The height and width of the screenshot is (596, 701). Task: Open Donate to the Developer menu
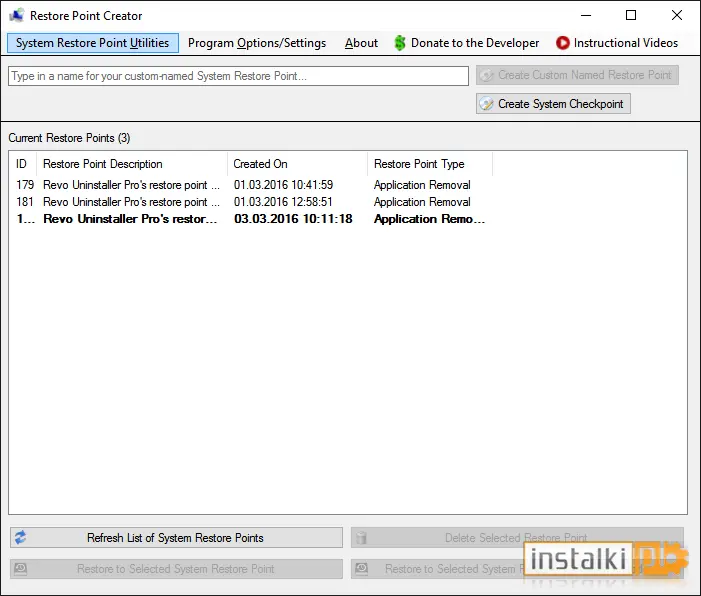click(467, 43)
